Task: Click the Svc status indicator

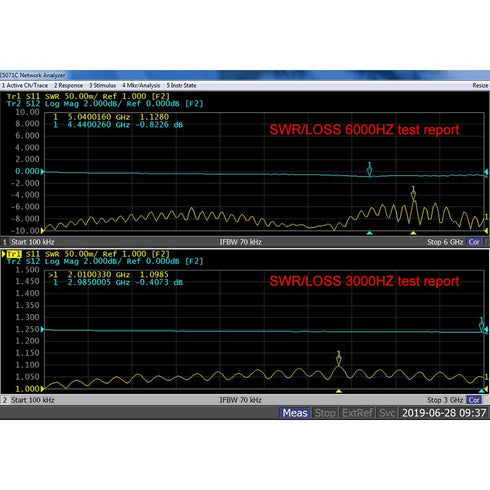Action: coord(387,413)
